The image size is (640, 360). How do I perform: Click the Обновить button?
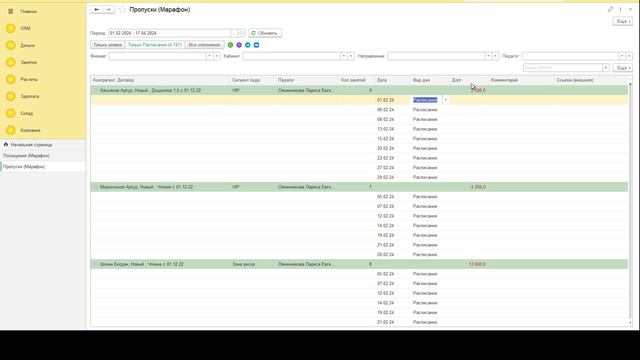(x=265, y=33)
